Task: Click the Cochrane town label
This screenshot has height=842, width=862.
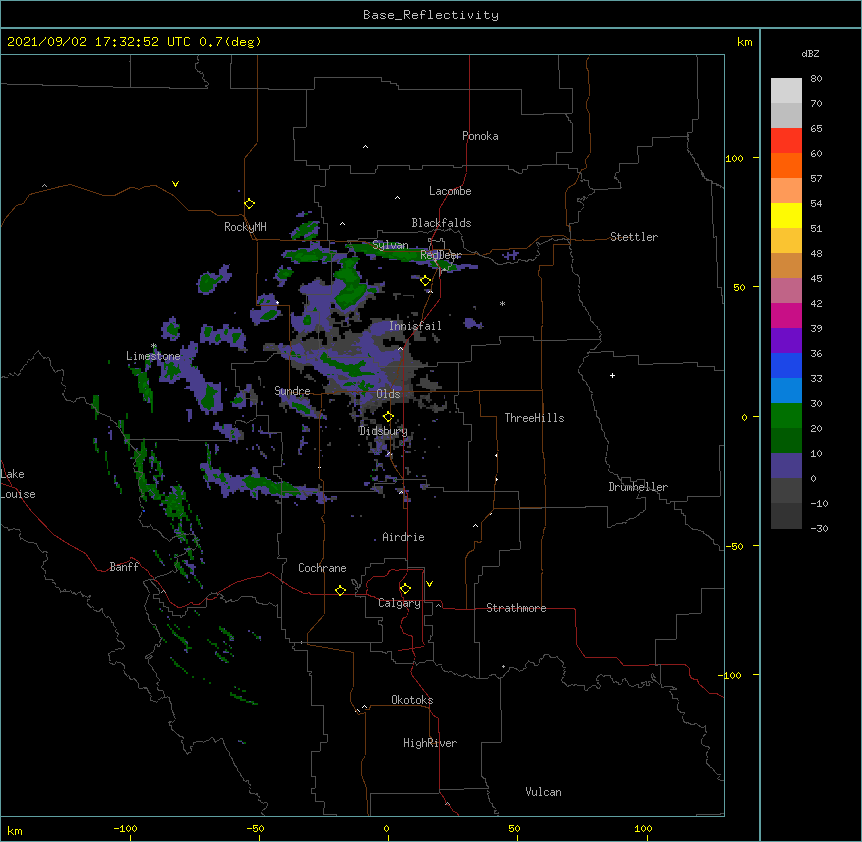Action: [x=322, y=568]
